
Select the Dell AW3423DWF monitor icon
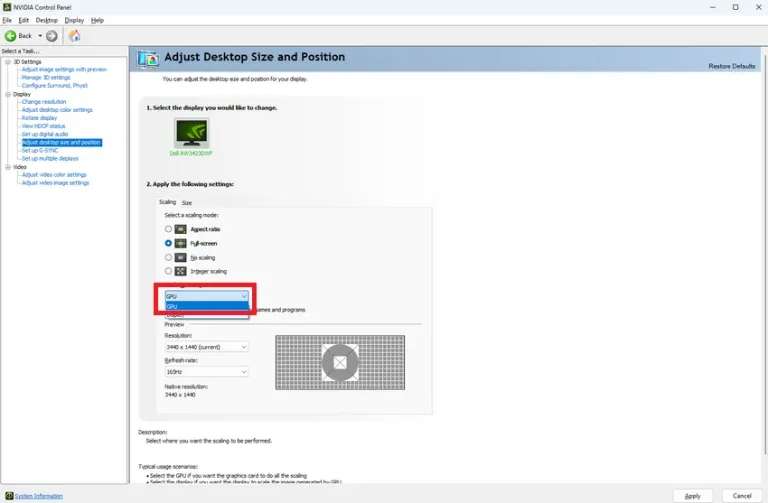point(192,133)
